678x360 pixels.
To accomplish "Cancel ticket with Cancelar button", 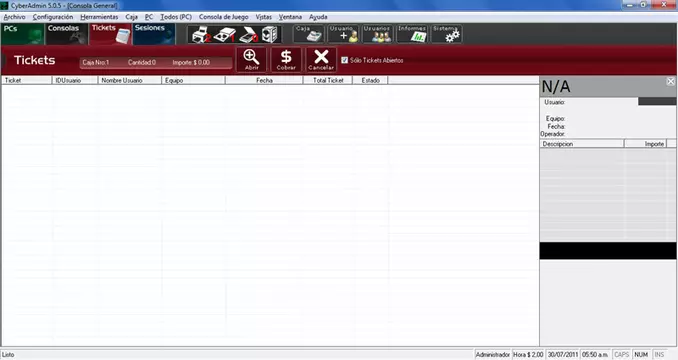I will pyautogui.click(x=321, y=60).
